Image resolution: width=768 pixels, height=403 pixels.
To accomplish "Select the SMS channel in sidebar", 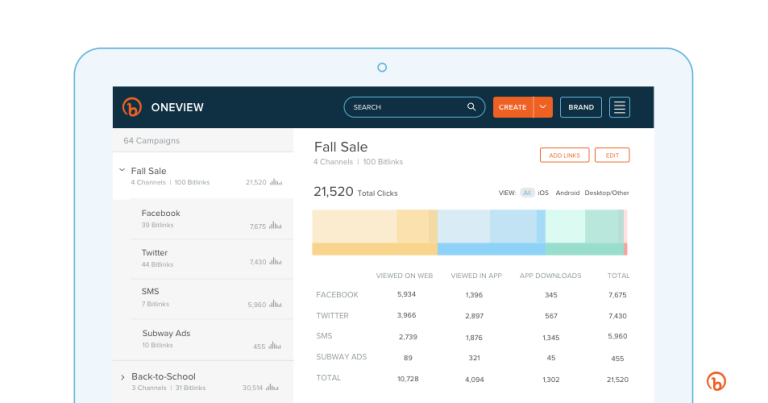I will click(212, 298).
